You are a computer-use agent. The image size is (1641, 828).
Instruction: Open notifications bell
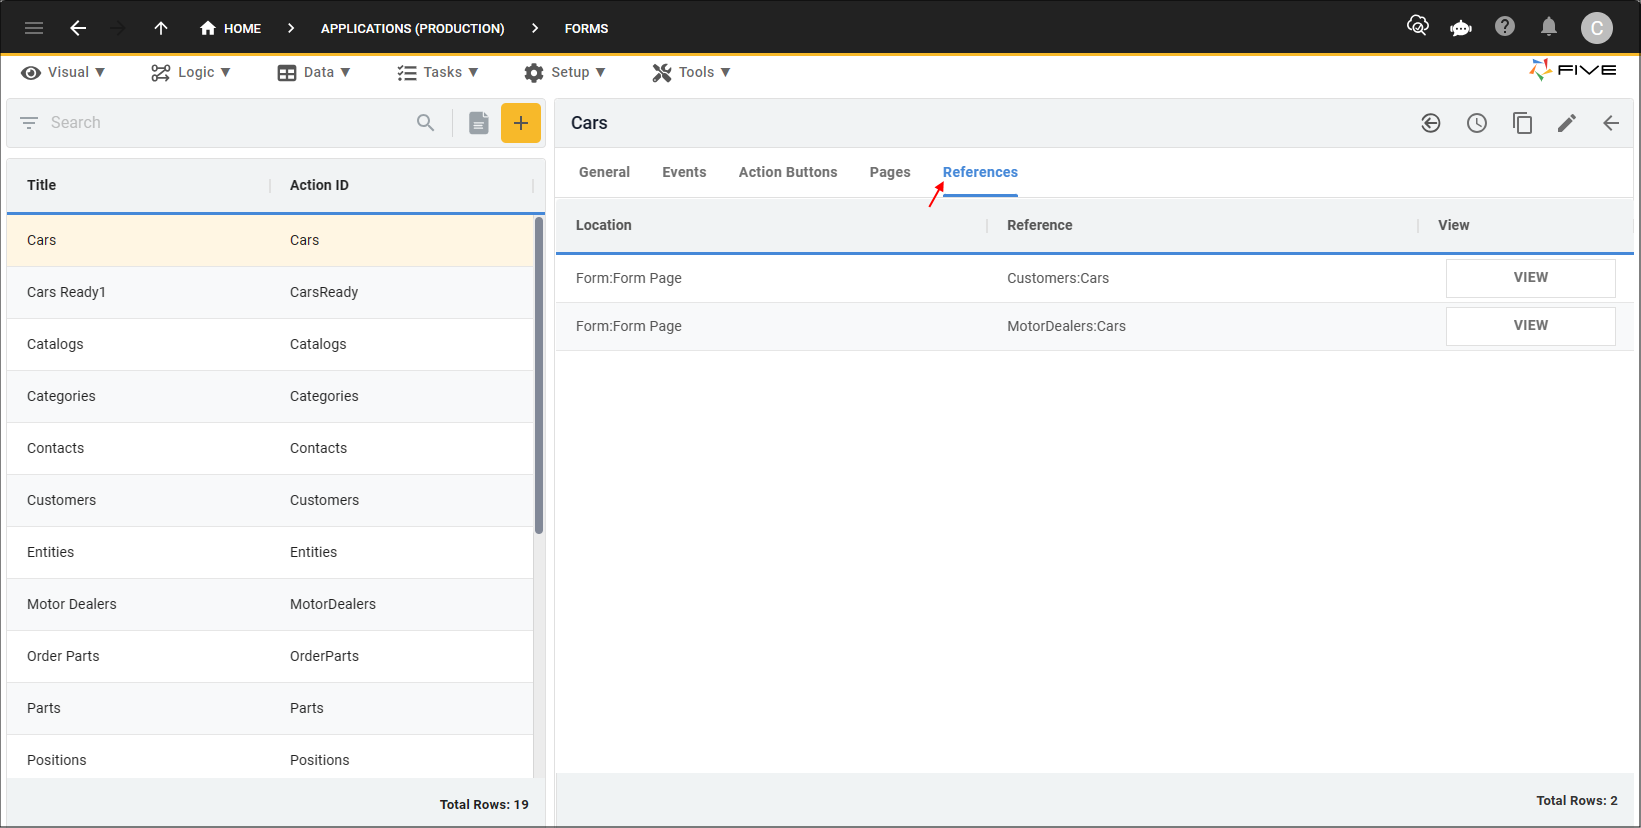(x=1549, y=26)
